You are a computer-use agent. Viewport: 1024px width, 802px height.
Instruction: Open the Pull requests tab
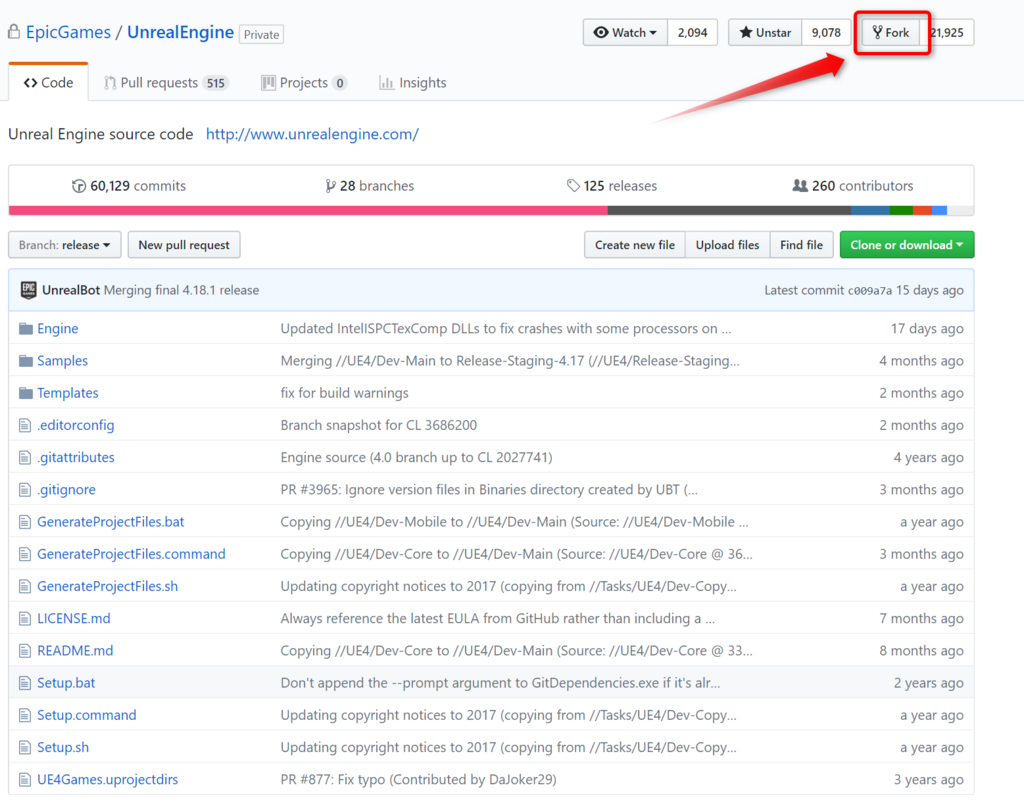[x=166, y=83]
